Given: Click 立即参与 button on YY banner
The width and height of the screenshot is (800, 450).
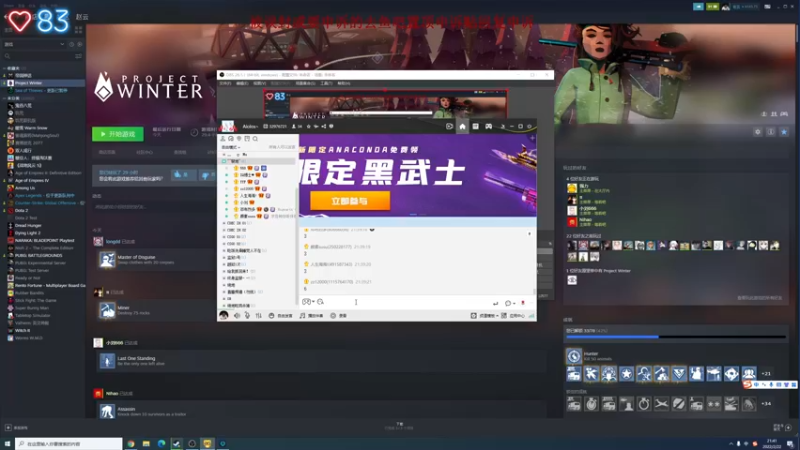Looking at the screenshot, I should pyautogui.click(x=350, y=201).
